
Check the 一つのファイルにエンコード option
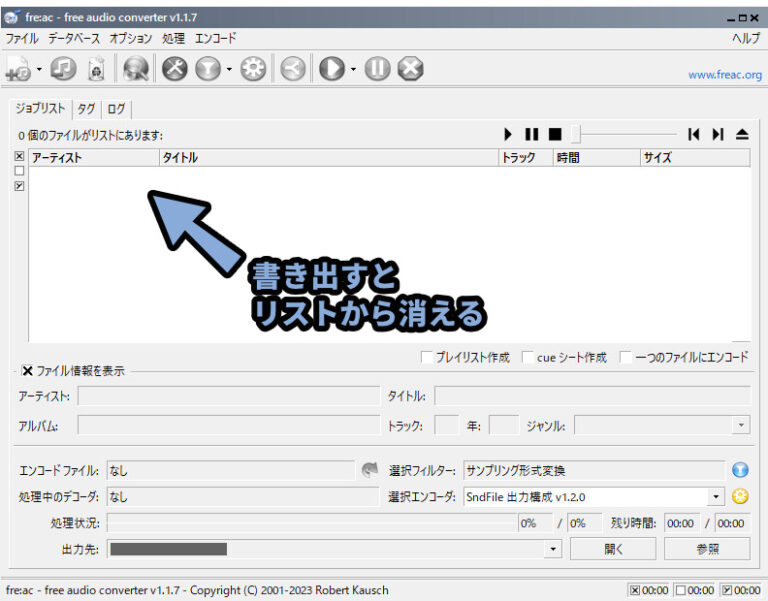pos(625,357)
